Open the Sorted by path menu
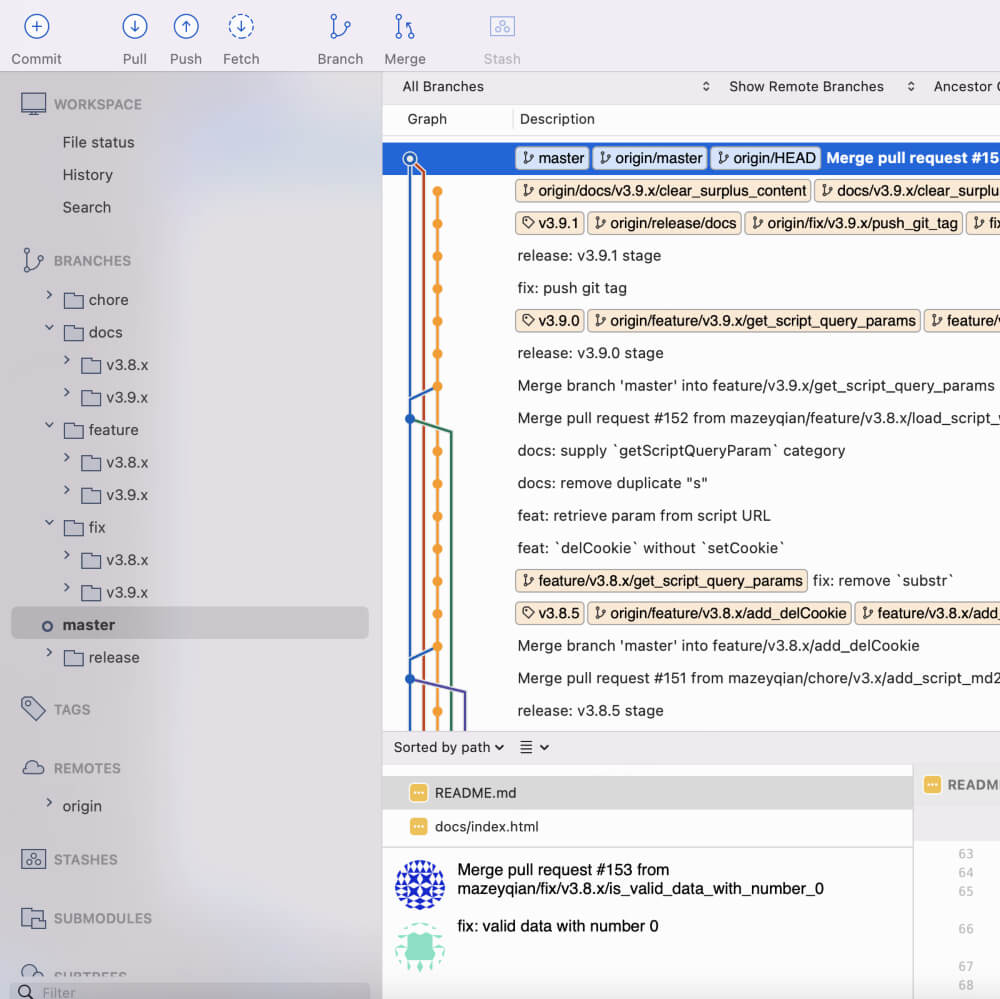 point(446,747)
